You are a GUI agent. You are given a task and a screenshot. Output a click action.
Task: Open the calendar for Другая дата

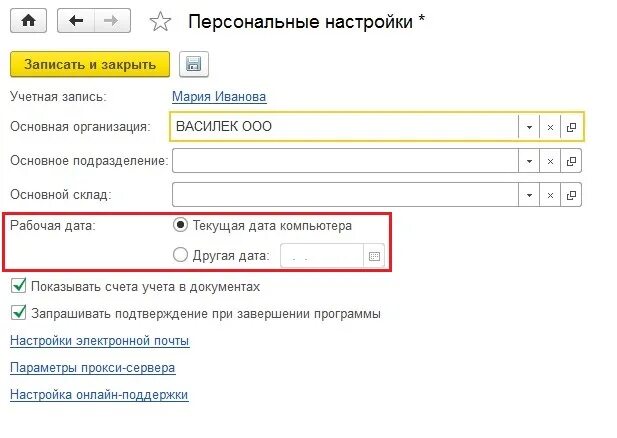pyautogui.click(x=374, y=256)
